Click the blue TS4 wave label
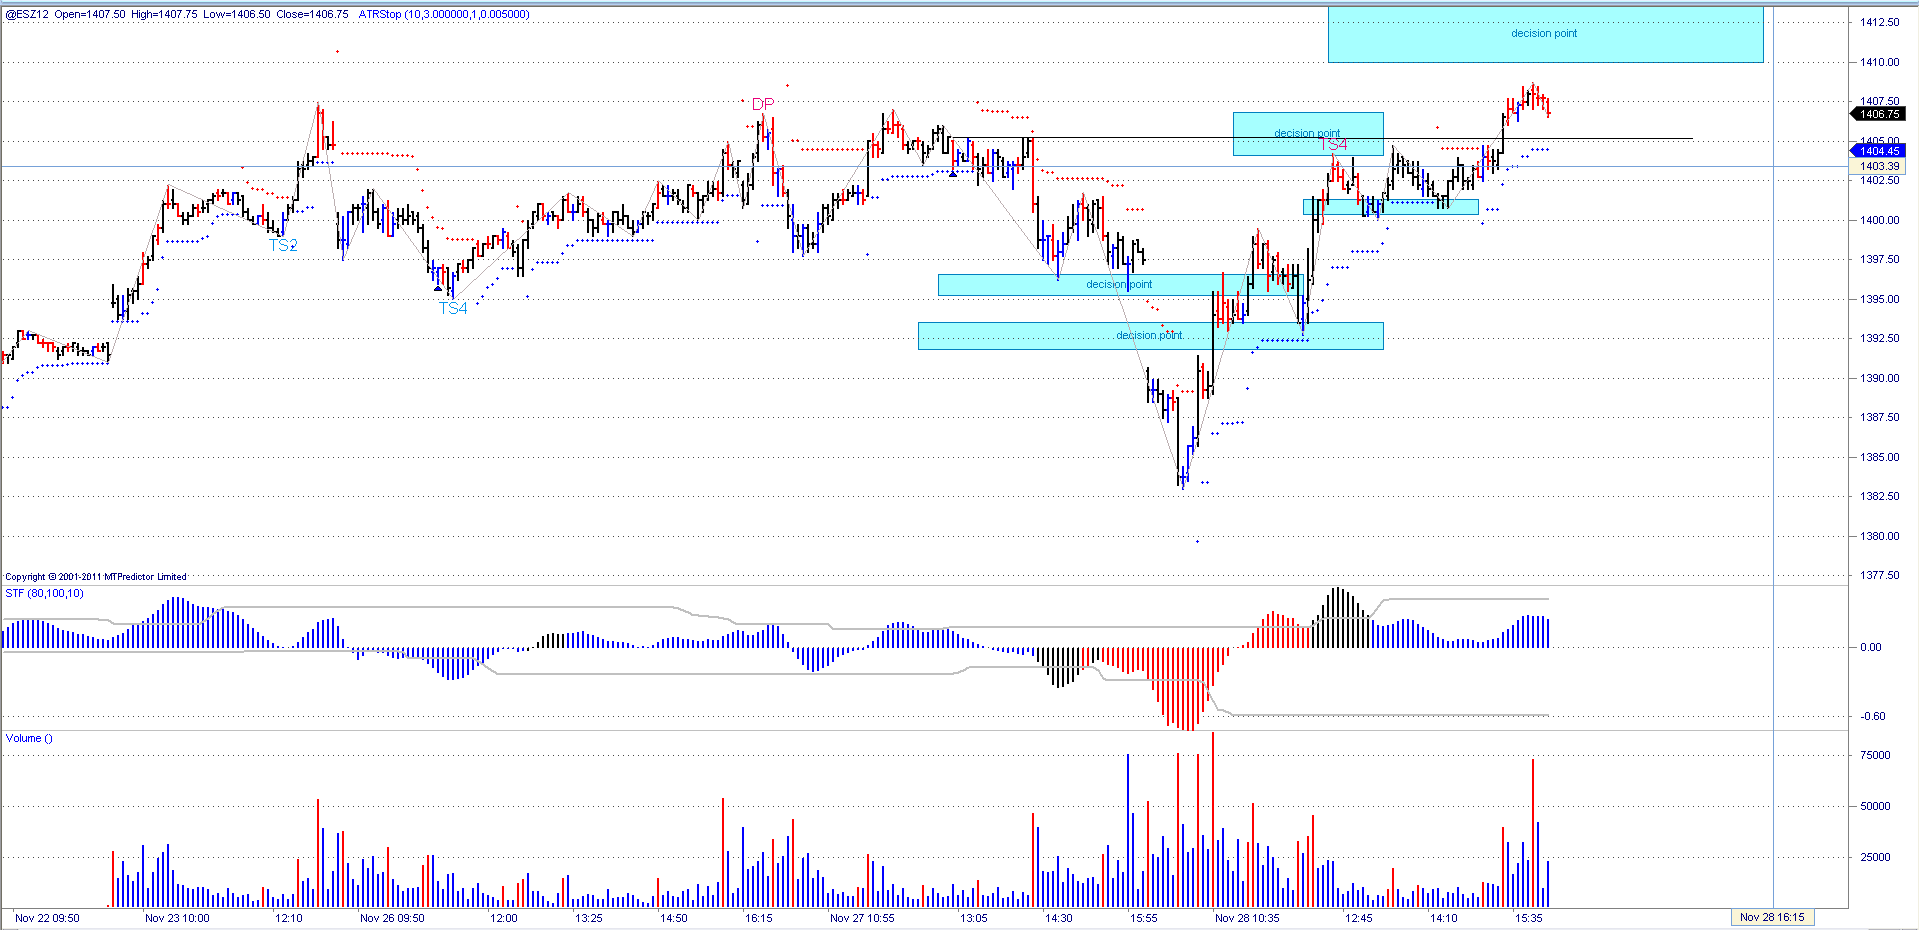The height and width of the screenshot is (930, 1919). tap(453, 308)
